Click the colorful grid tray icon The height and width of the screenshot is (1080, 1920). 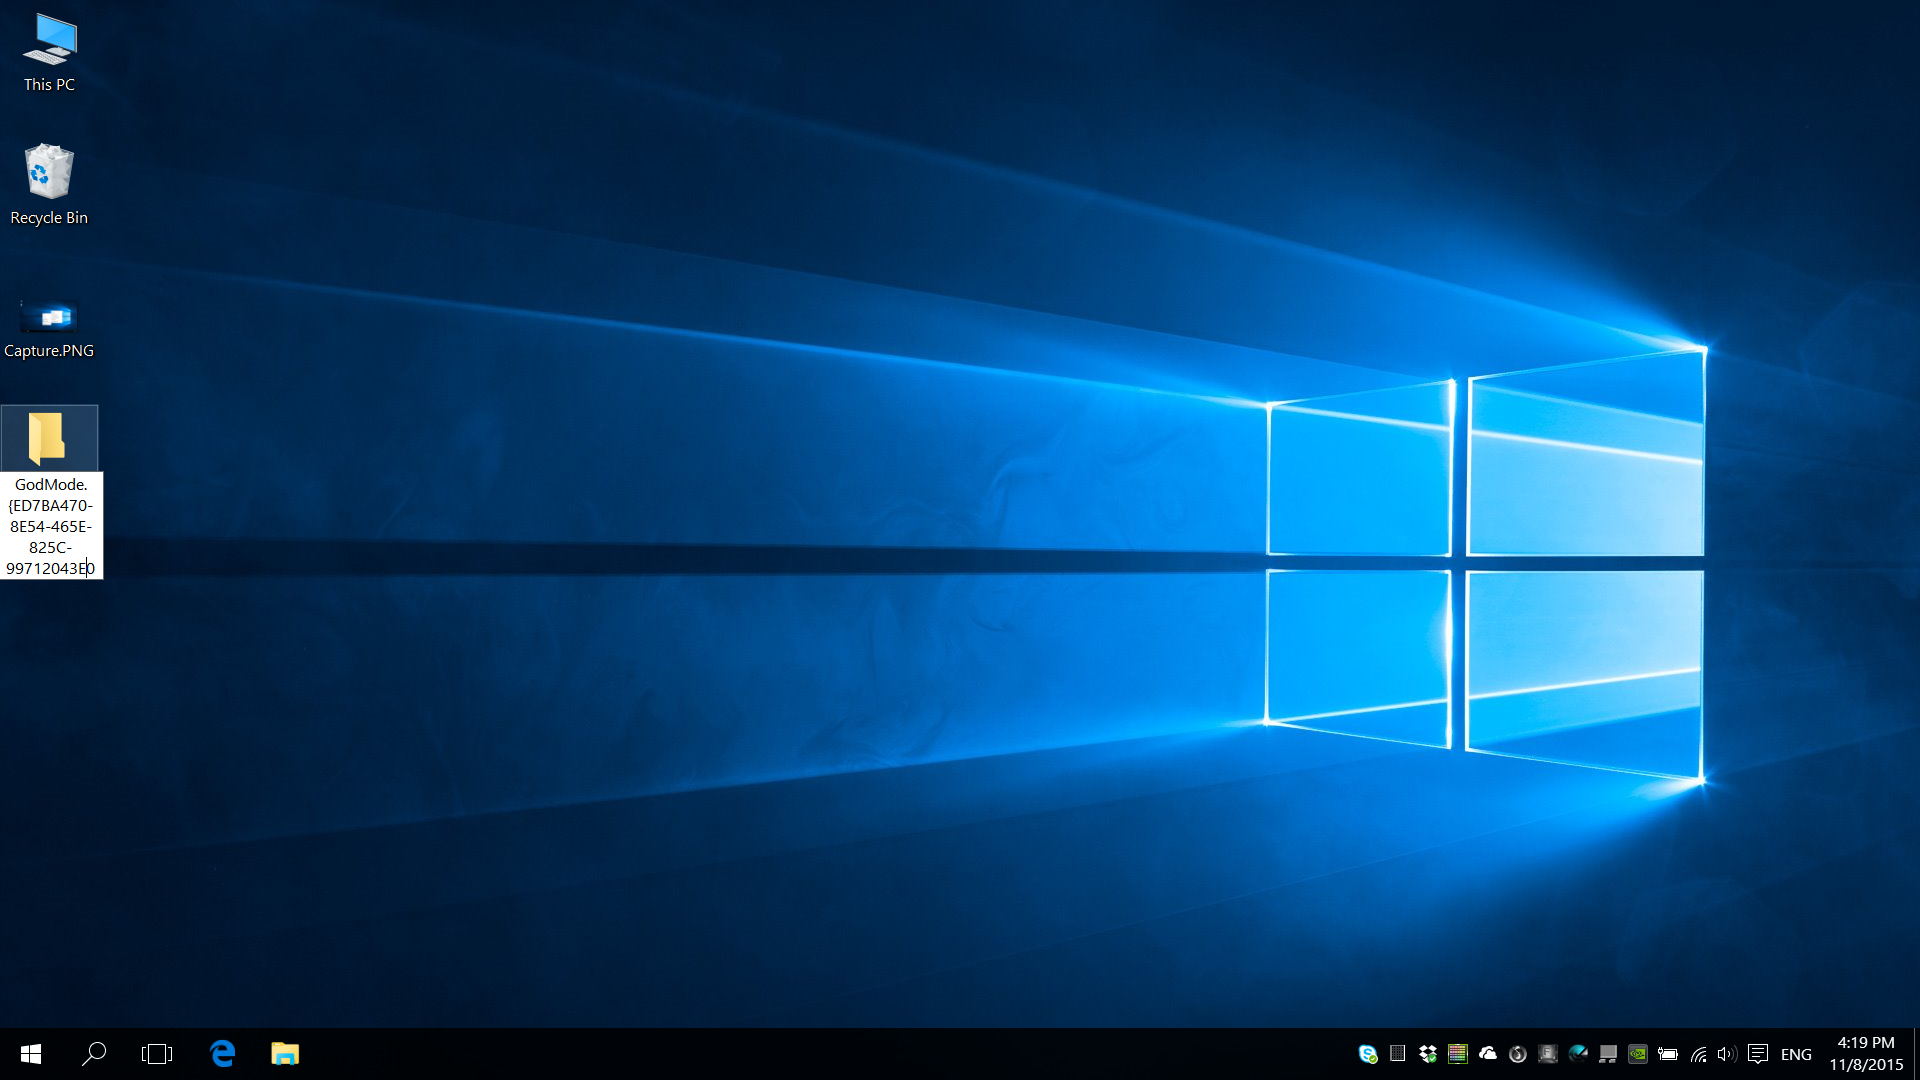(1458, 1054)
